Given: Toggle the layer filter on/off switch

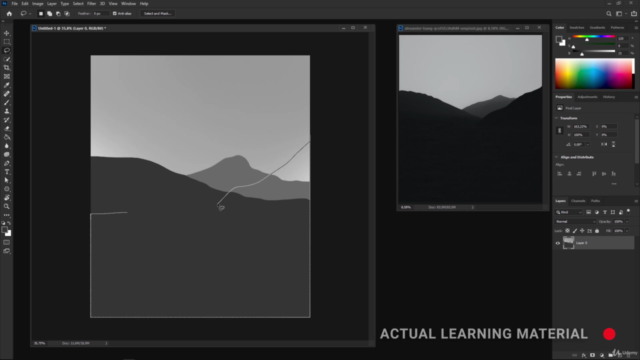Looking at the screenshot, I should (629, 211).
